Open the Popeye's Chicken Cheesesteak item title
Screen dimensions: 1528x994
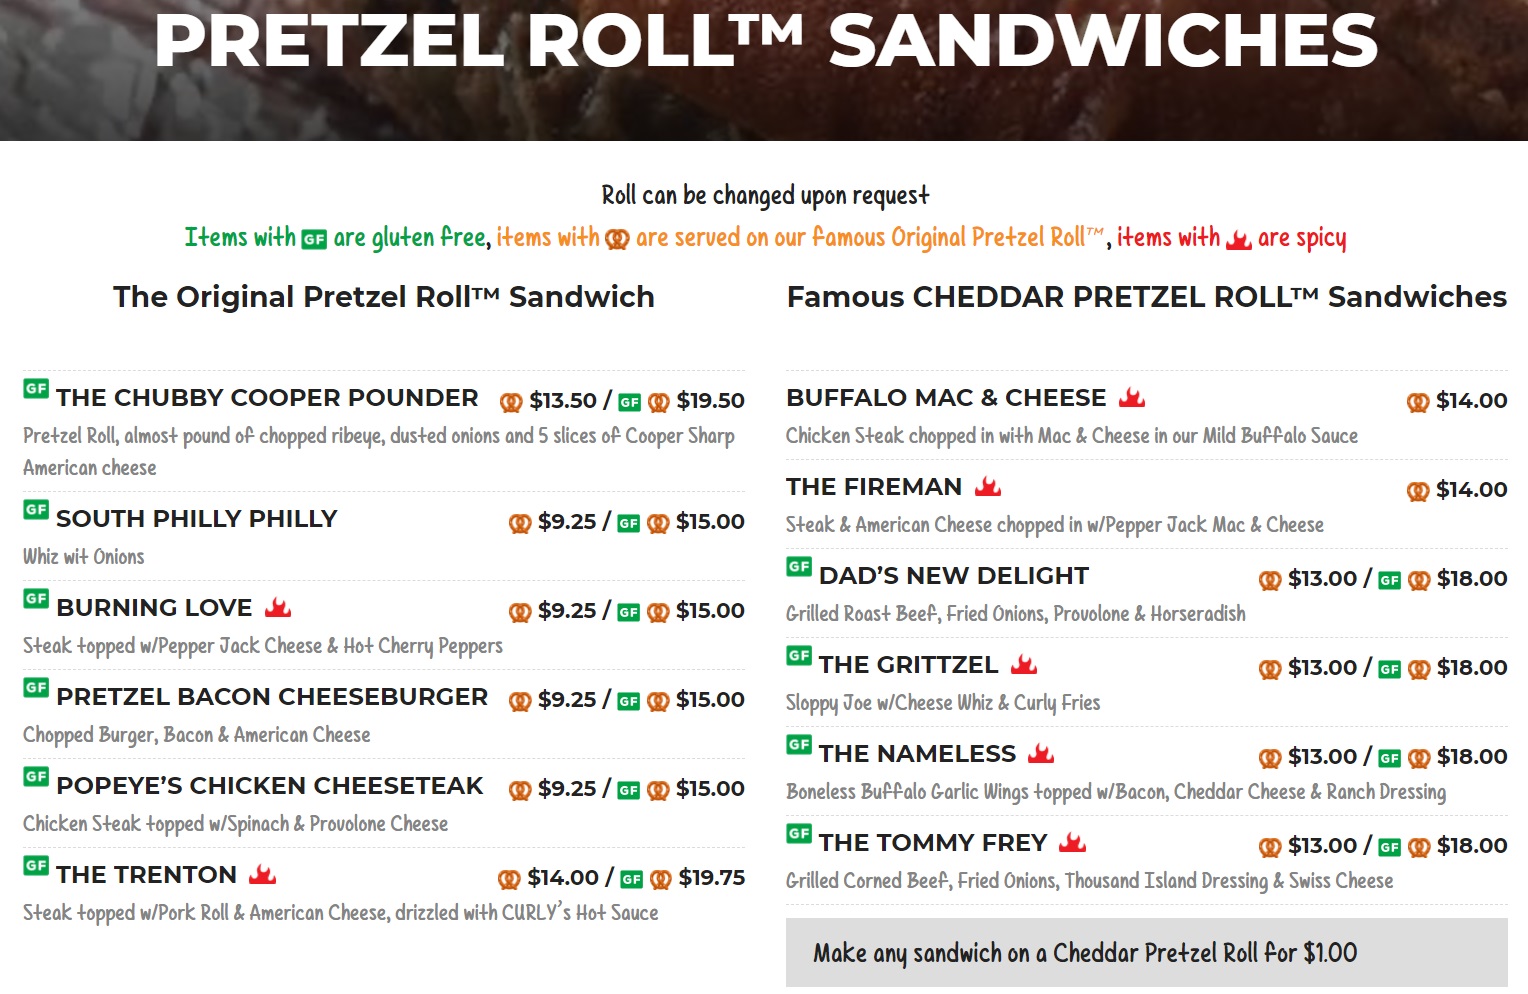tap(270, 786)
